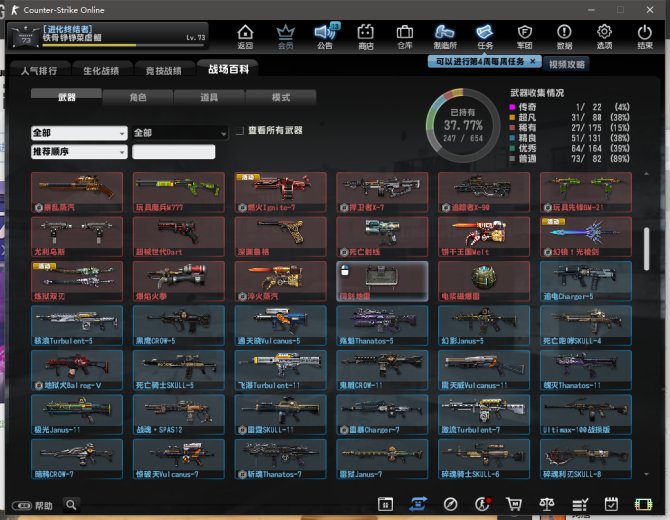Dismiss the weekly mission notification with X
The height and width of the screenshot is (520, 670).
[533, 61]
